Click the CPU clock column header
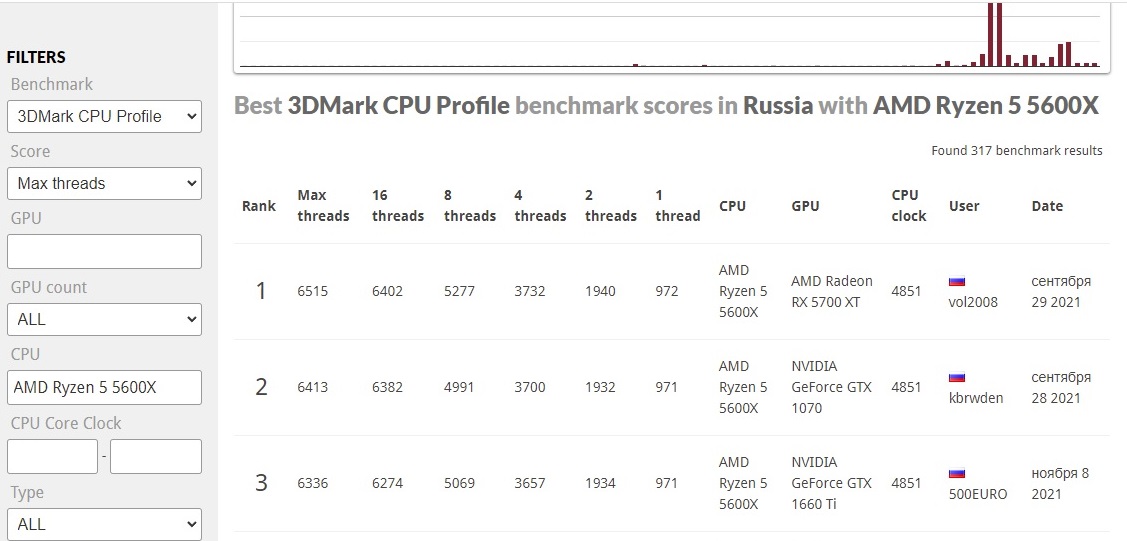1127x541 pixels. 908,205
